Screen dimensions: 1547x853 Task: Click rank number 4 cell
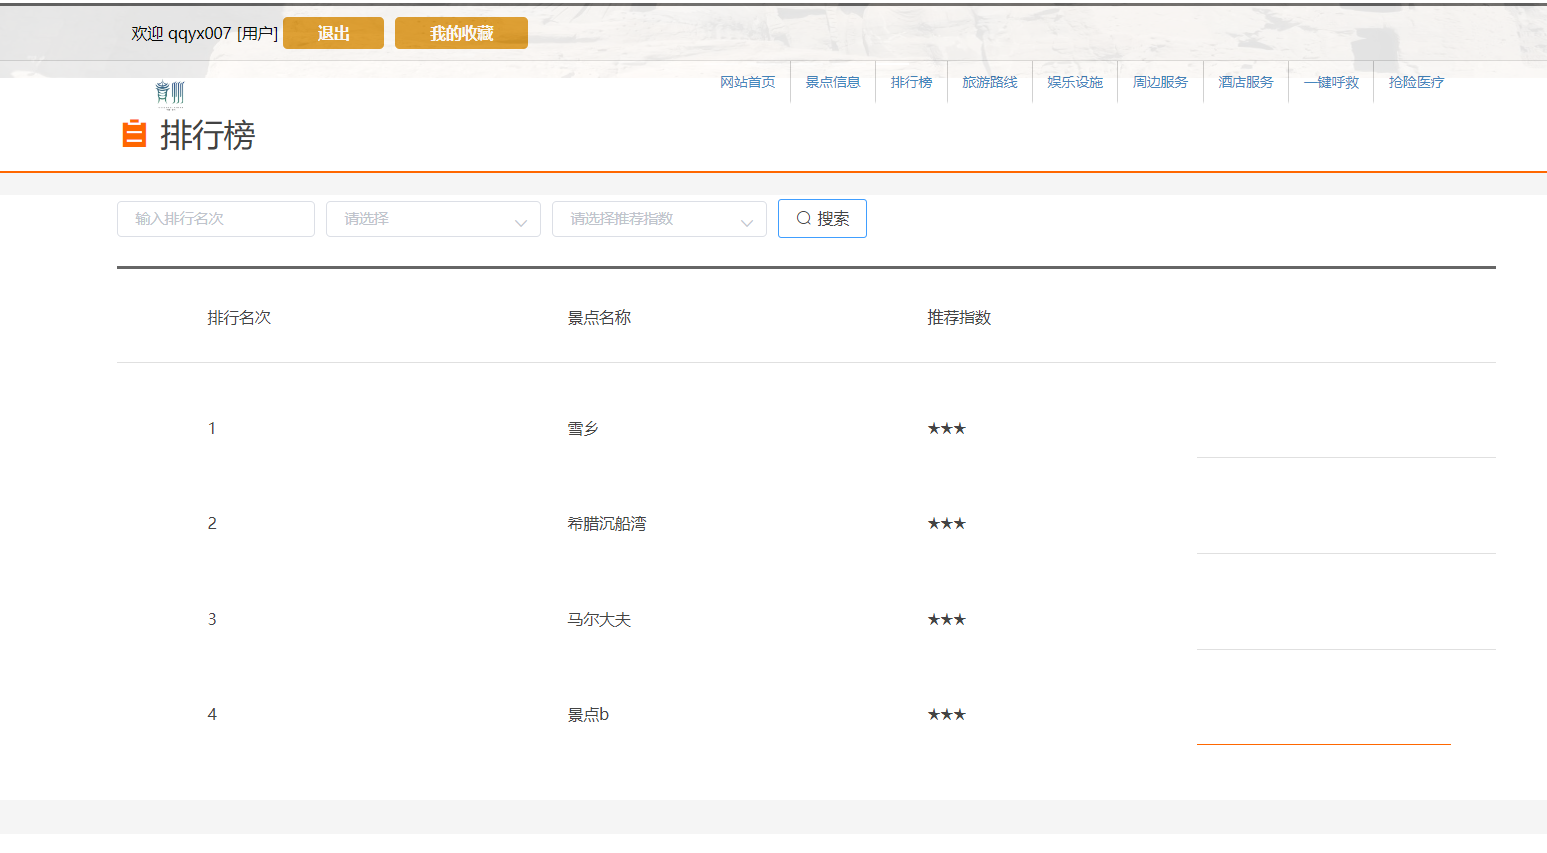tap(212, 714)
